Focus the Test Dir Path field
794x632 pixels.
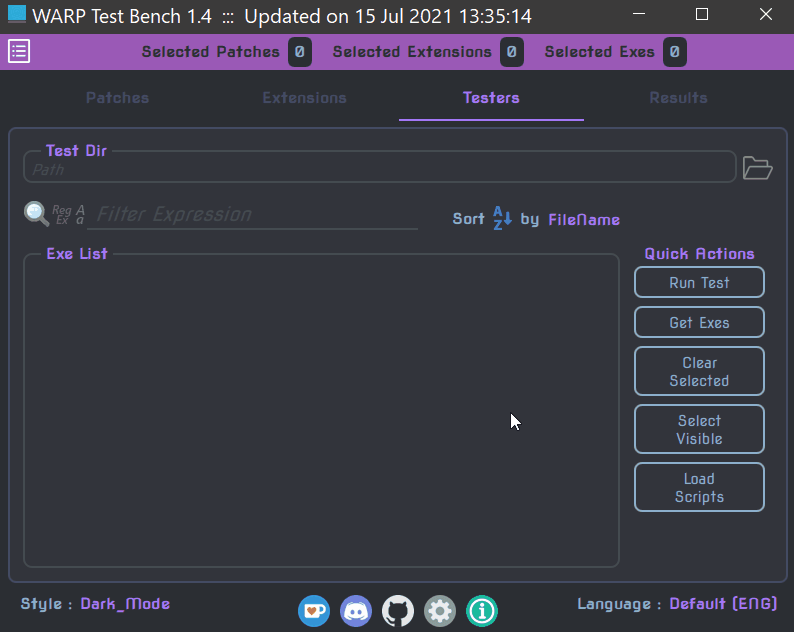pyautogui.click(x=380, y=169)
